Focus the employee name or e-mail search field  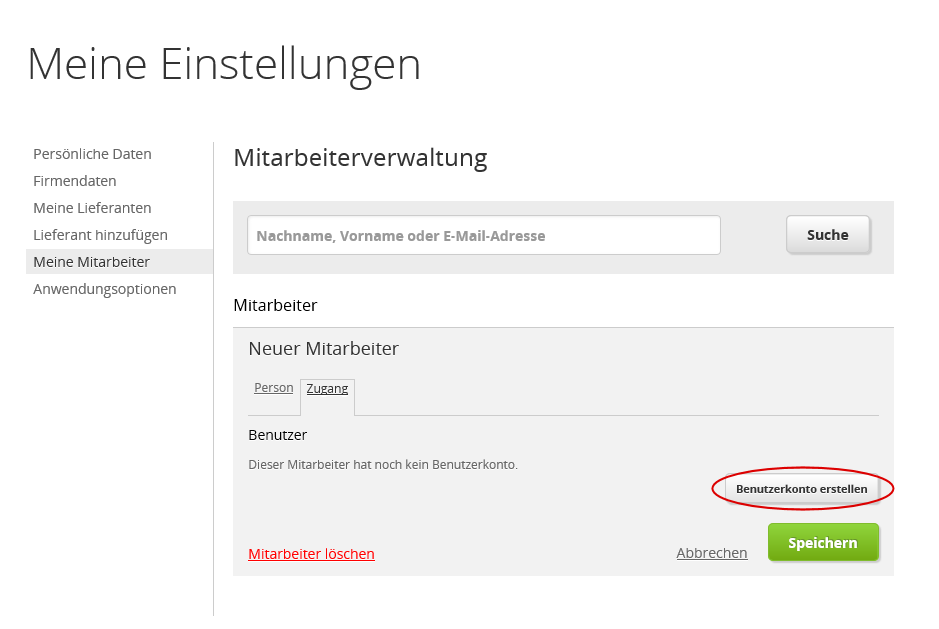[x=484, y=236]
